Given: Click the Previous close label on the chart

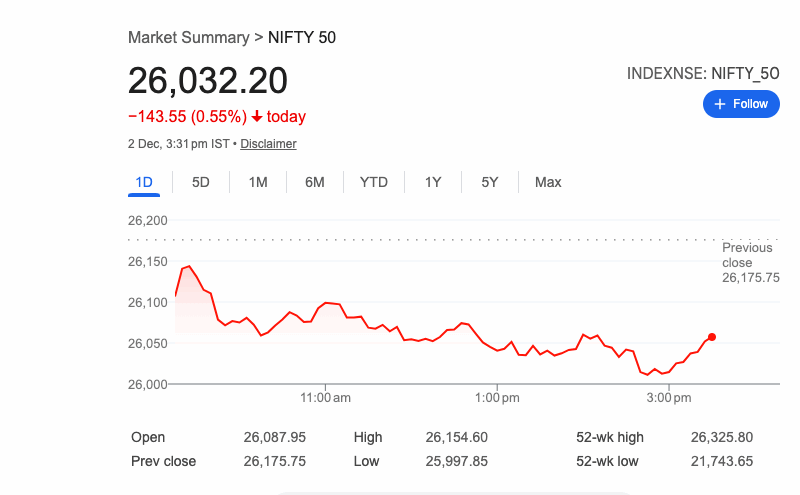Looking at the screenshot, I should [748, 255].
